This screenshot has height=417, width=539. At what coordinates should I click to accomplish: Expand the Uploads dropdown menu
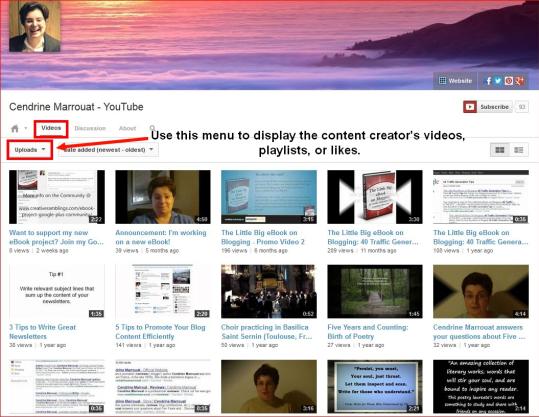[30, 150]
